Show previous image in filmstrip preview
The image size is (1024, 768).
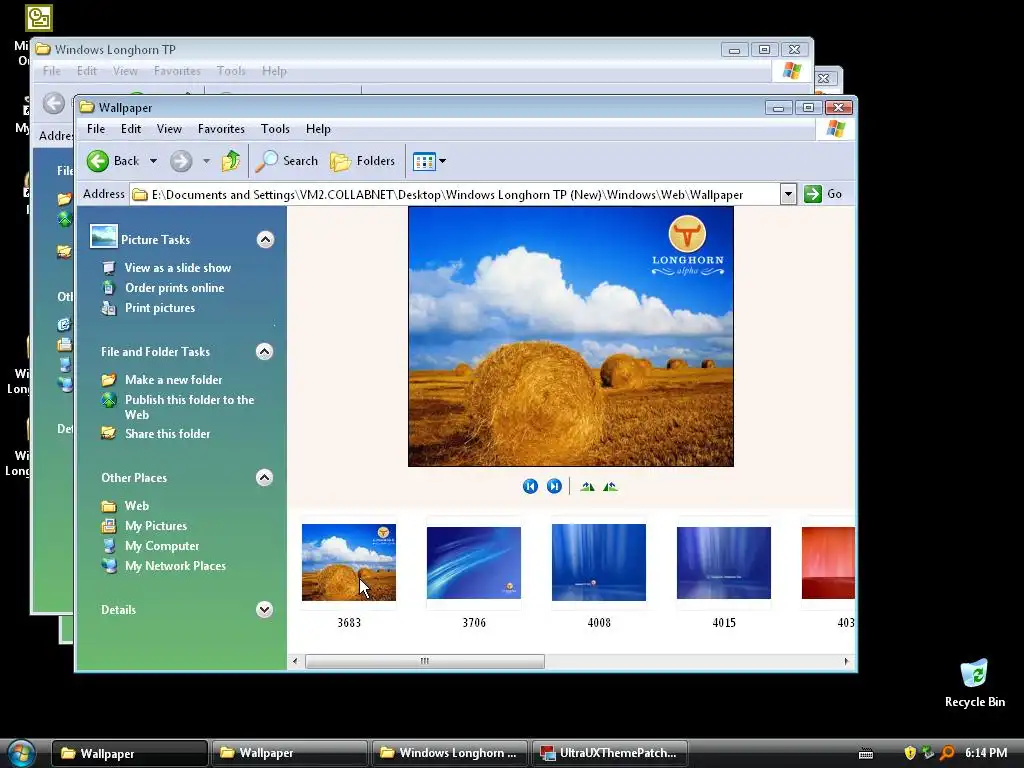click(x=530, y=486)
